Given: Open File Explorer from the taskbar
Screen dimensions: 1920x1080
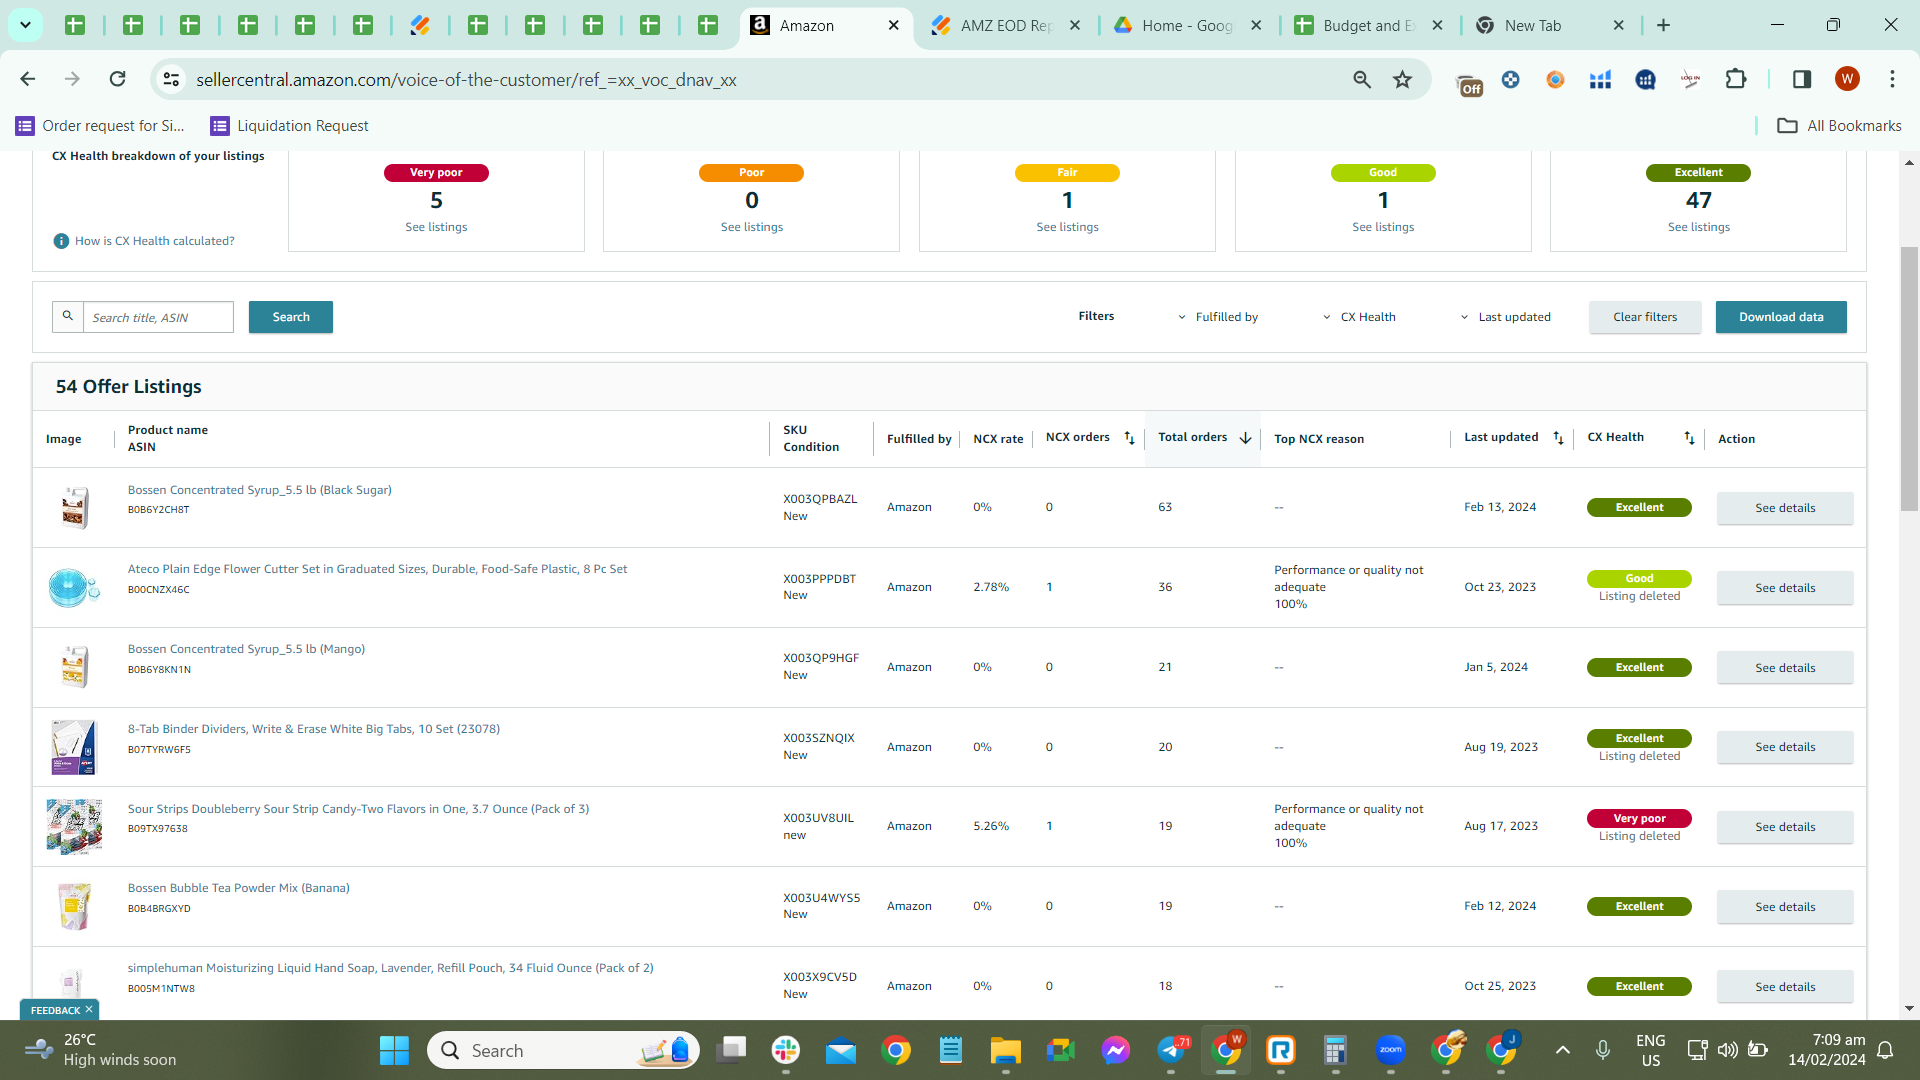Looking at the screenshot, I should (x=1005, y=1050).
